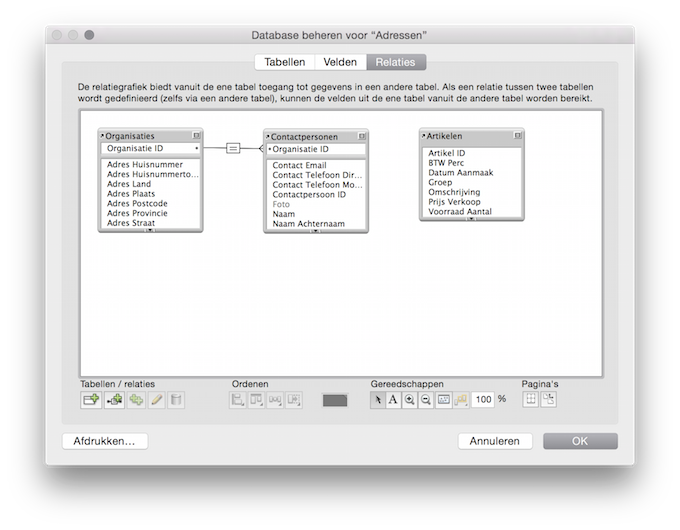Select Organisatie ID in Contactpersonen table
This screenshot has width=680, height=530.
coord(316,149)
